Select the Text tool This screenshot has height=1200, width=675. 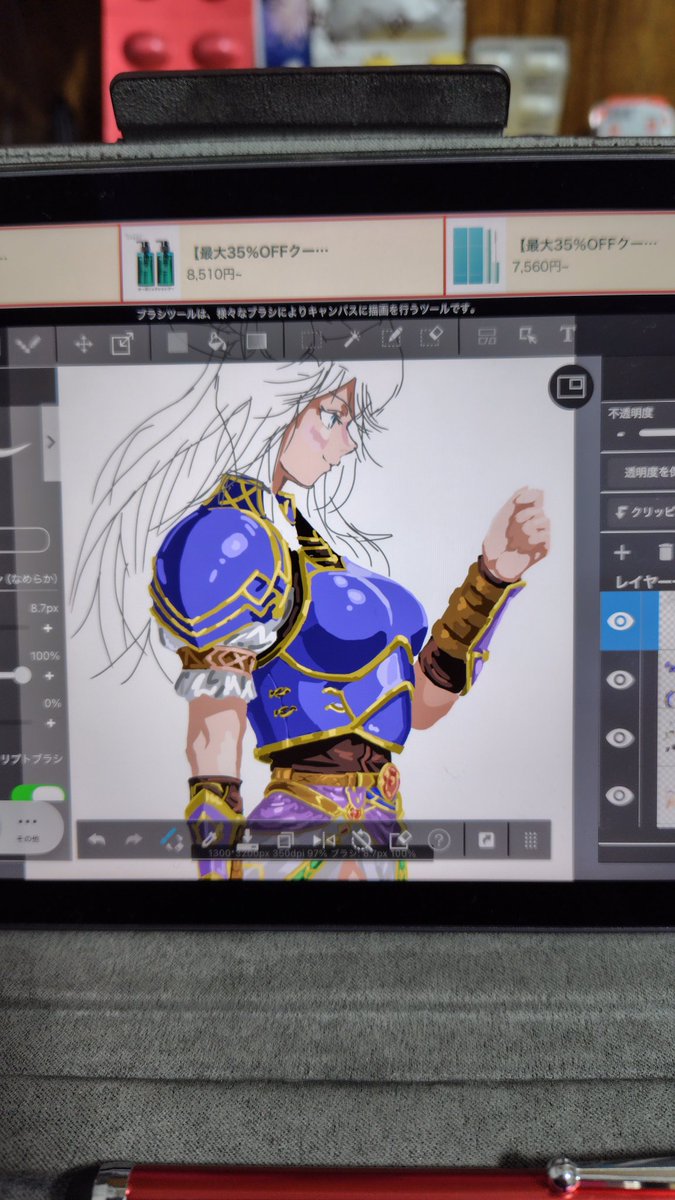pyautogui.click(x=567, y=334)
